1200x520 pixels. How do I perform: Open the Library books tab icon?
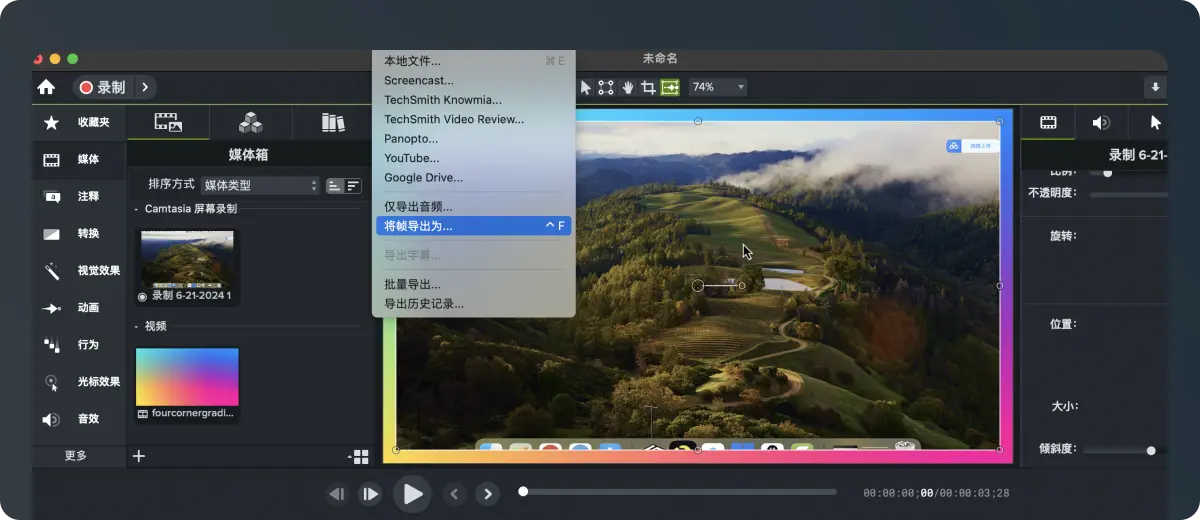333,122
